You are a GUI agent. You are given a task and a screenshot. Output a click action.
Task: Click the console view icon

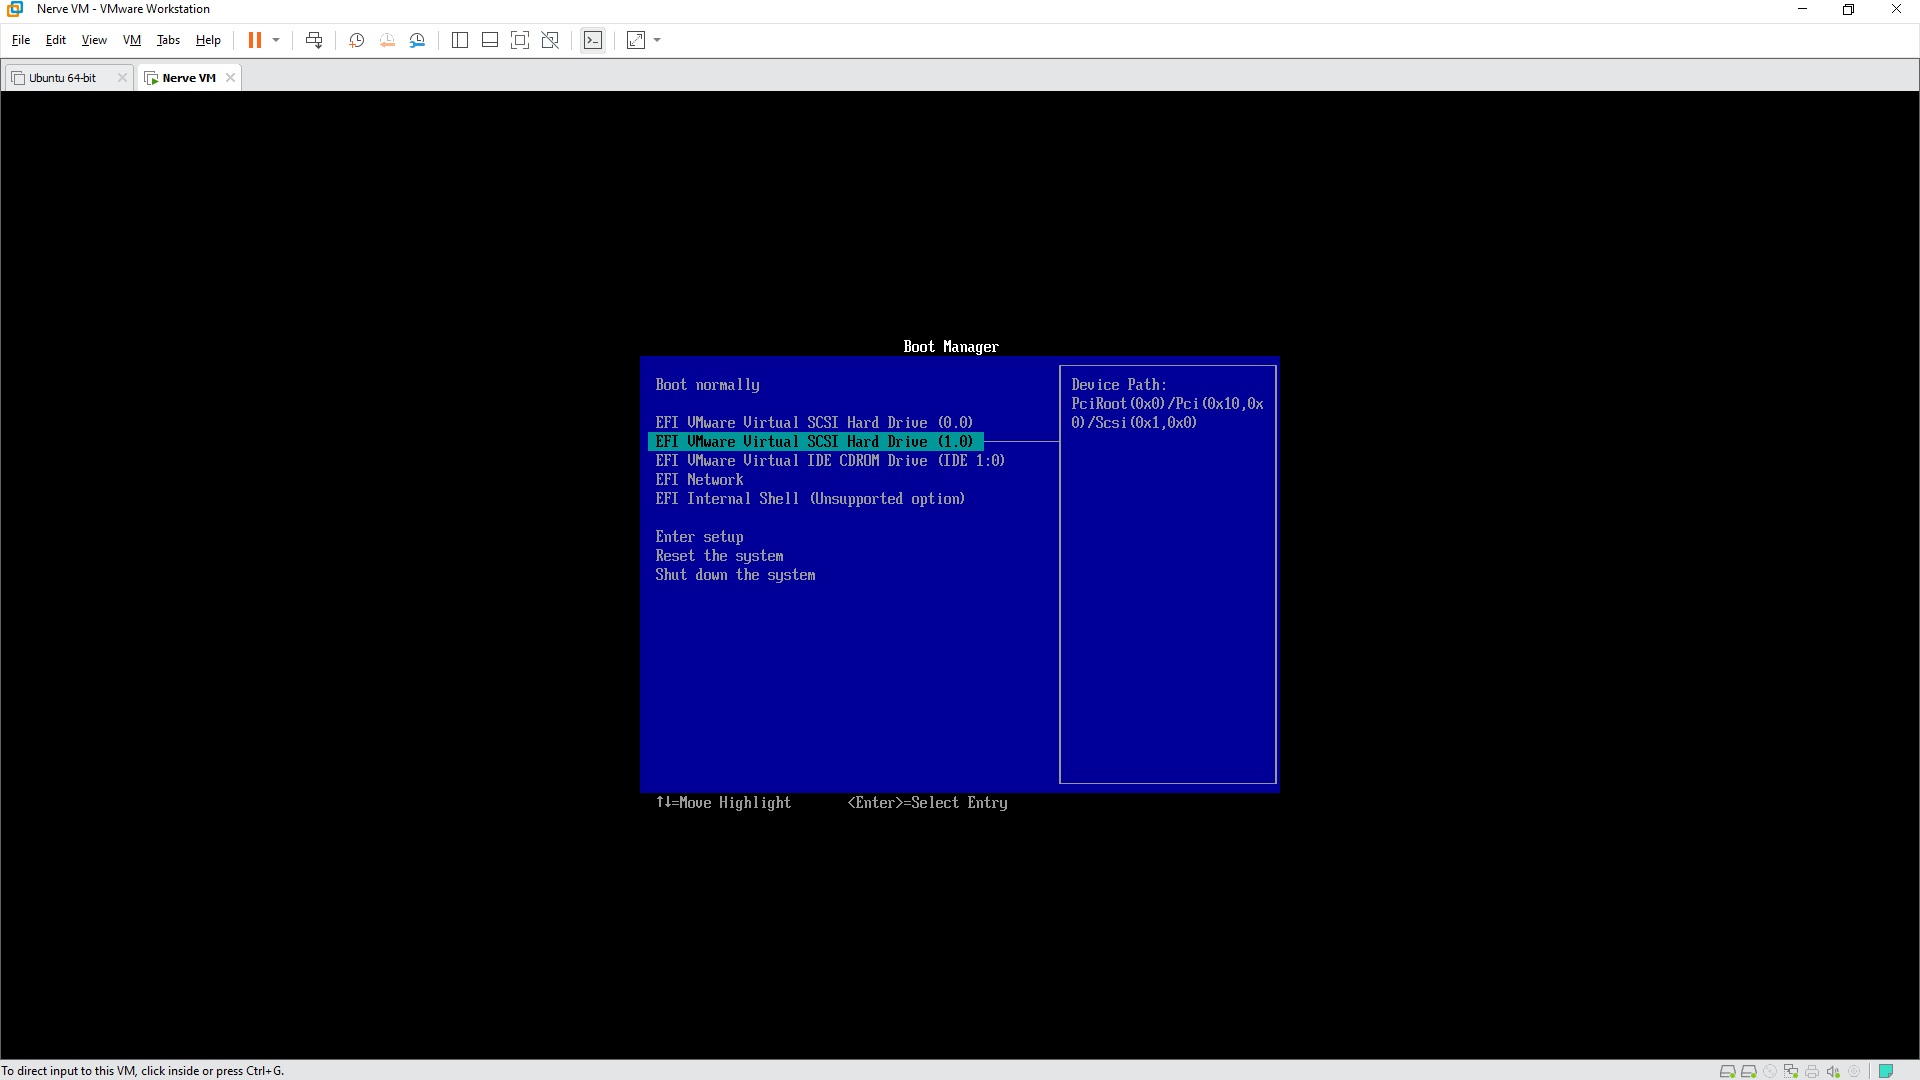(x=593, y=40)
